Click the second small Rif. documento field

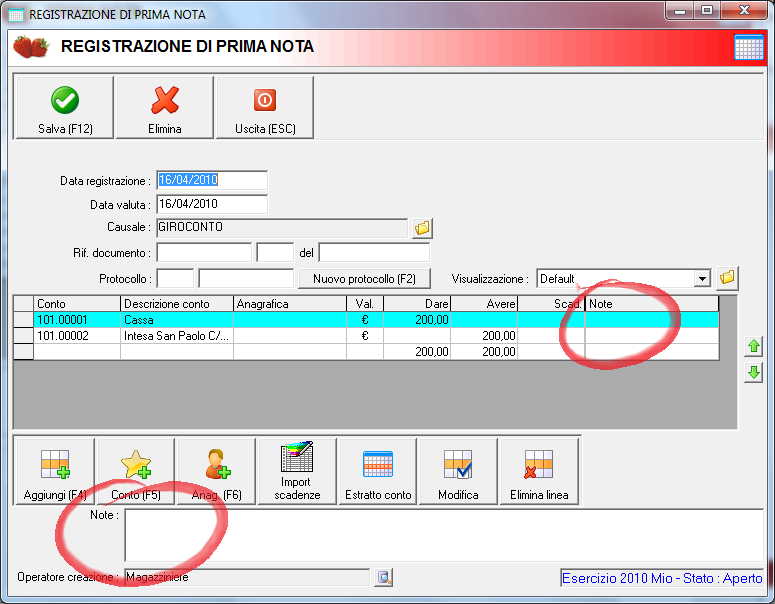tap(275, 253)
